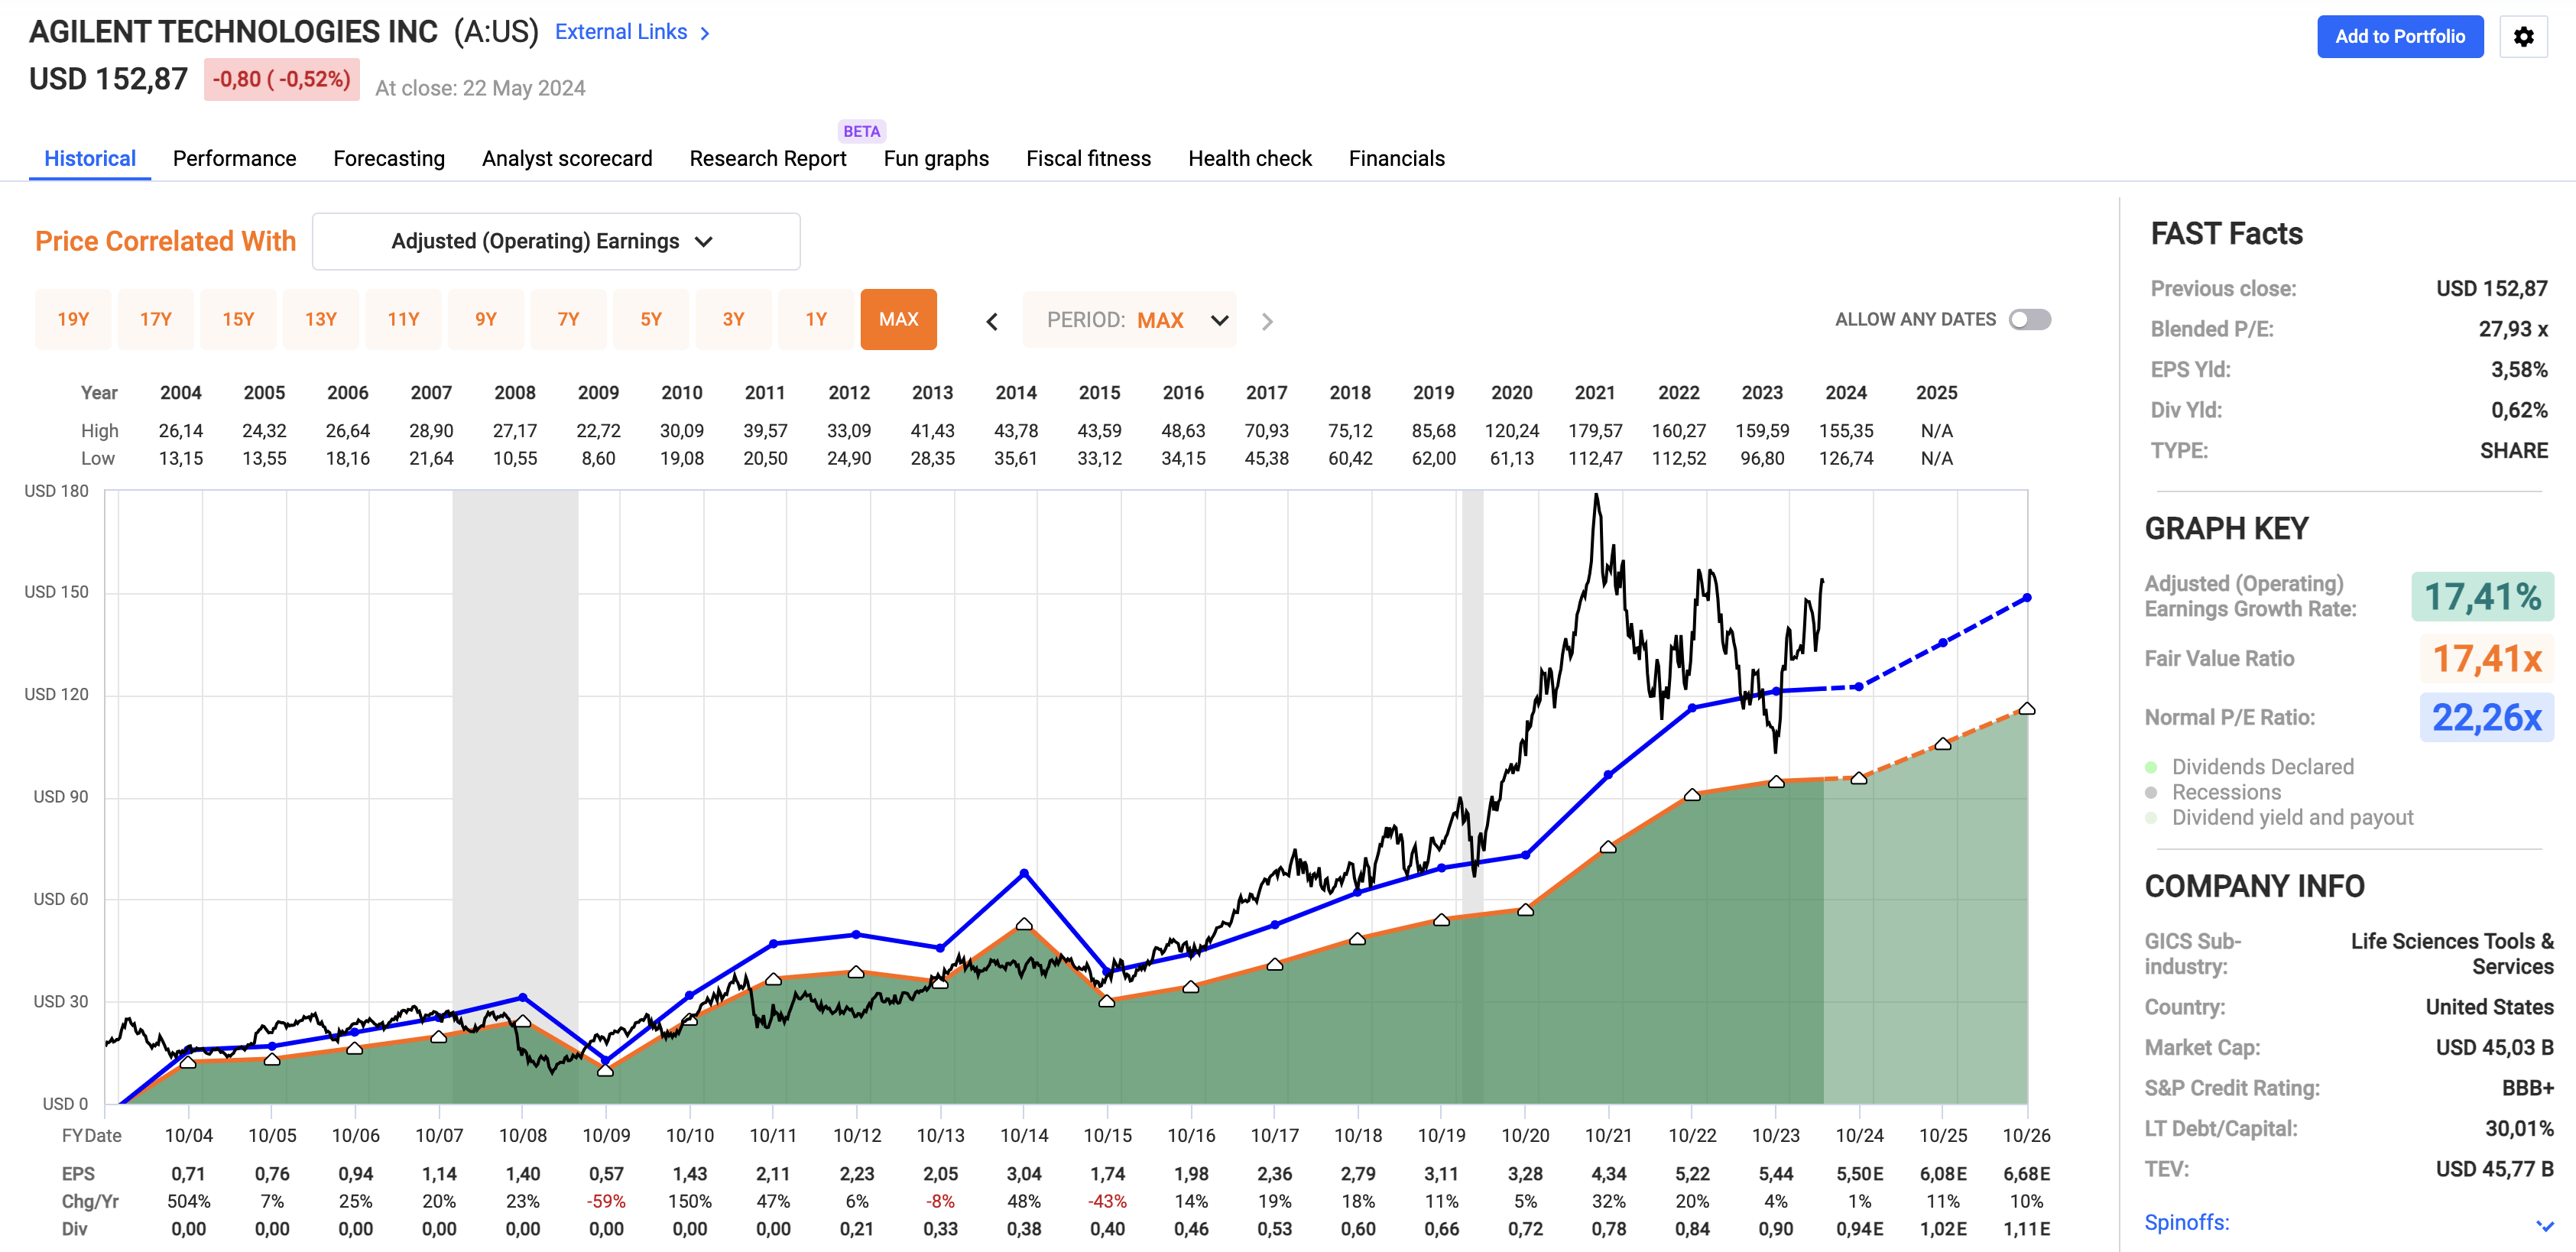Enable the Allow Any Dates switch
The width and height of the screenshot is (2576, 1252).
click(x=2030, y=319)
